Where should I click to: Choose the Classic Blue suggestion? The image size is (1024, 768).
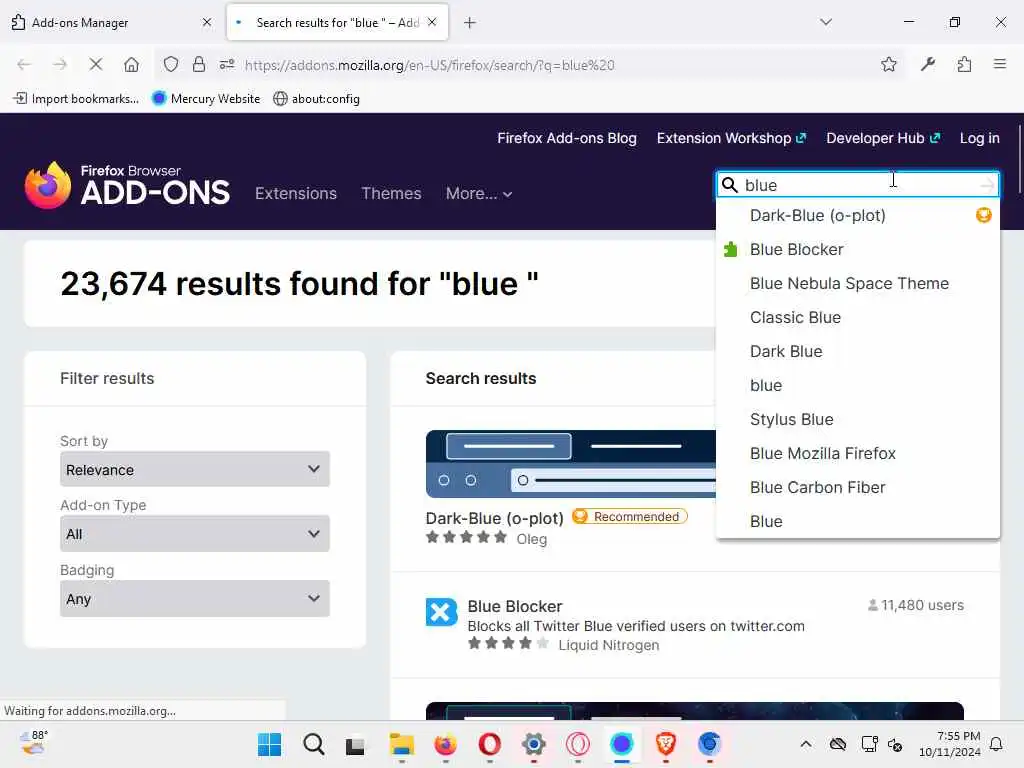pyautogui.click(x=857, y=317)
